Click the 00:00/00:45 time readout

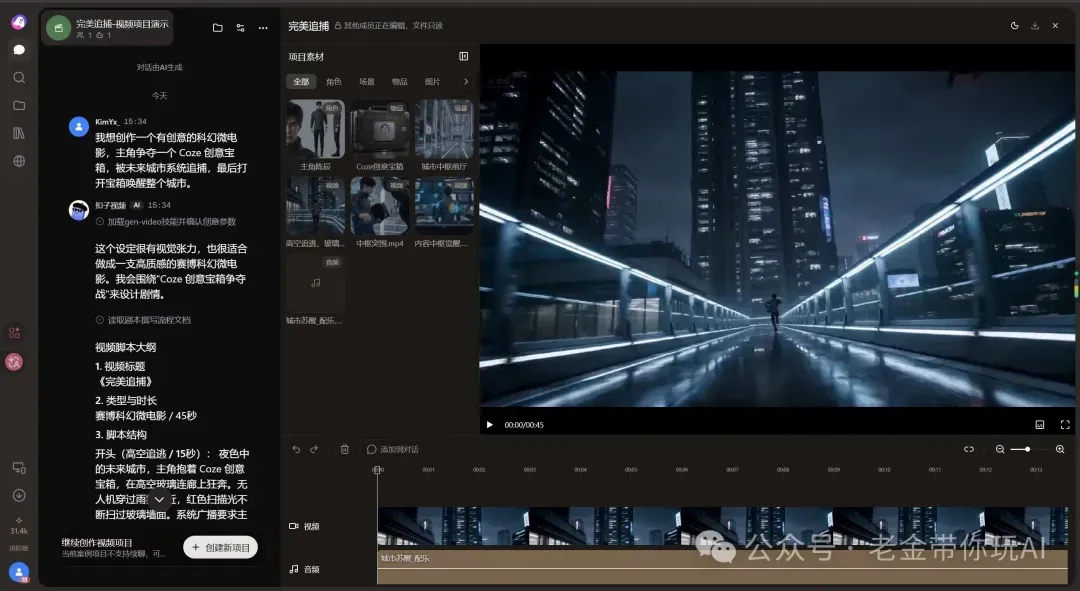point(524,425)
